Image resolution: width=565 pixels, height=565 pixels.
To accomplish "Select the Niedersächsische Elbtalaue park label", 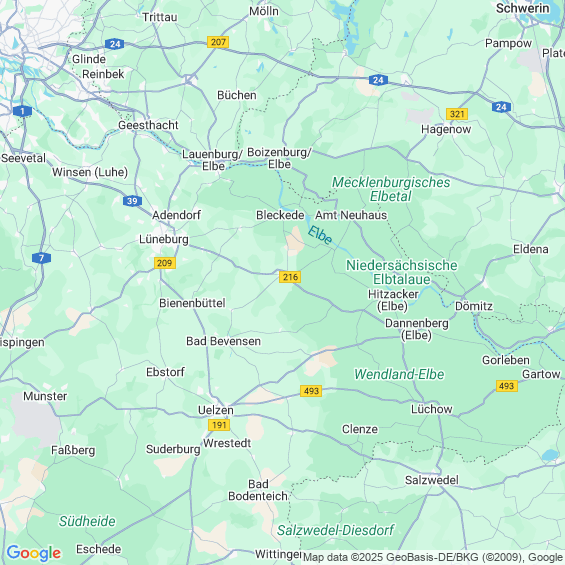I will point(401,272).
